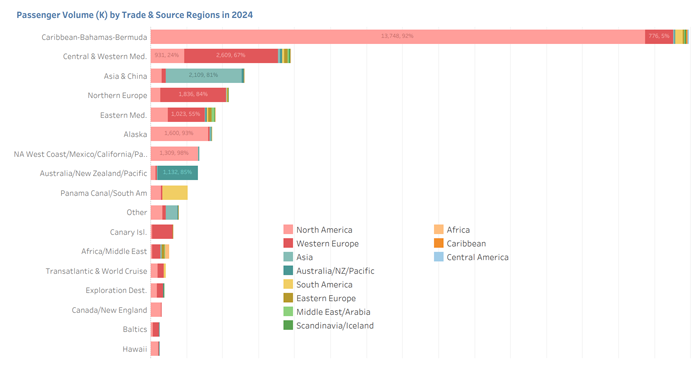Image resolution: width=700 pixels, height=370 pixels.
Task: Select the Western Europe legend swatch
Action: 288,243
